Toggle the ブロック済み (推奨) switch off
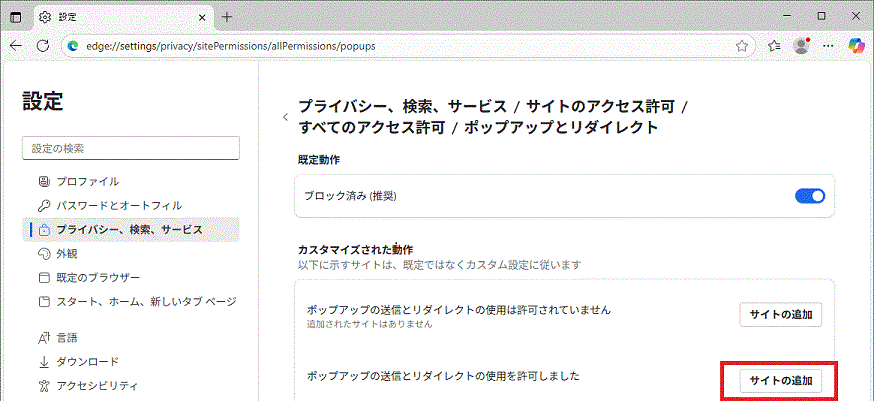 click(x=809, y=196)
